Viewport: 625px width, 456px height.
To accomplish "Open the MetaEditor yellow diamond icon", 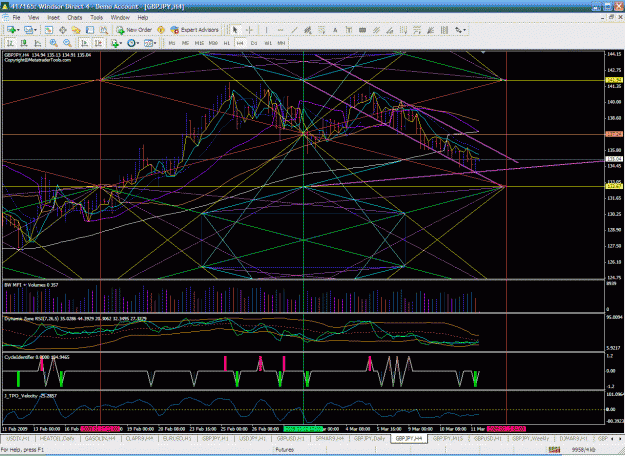I will coord(161,30).
